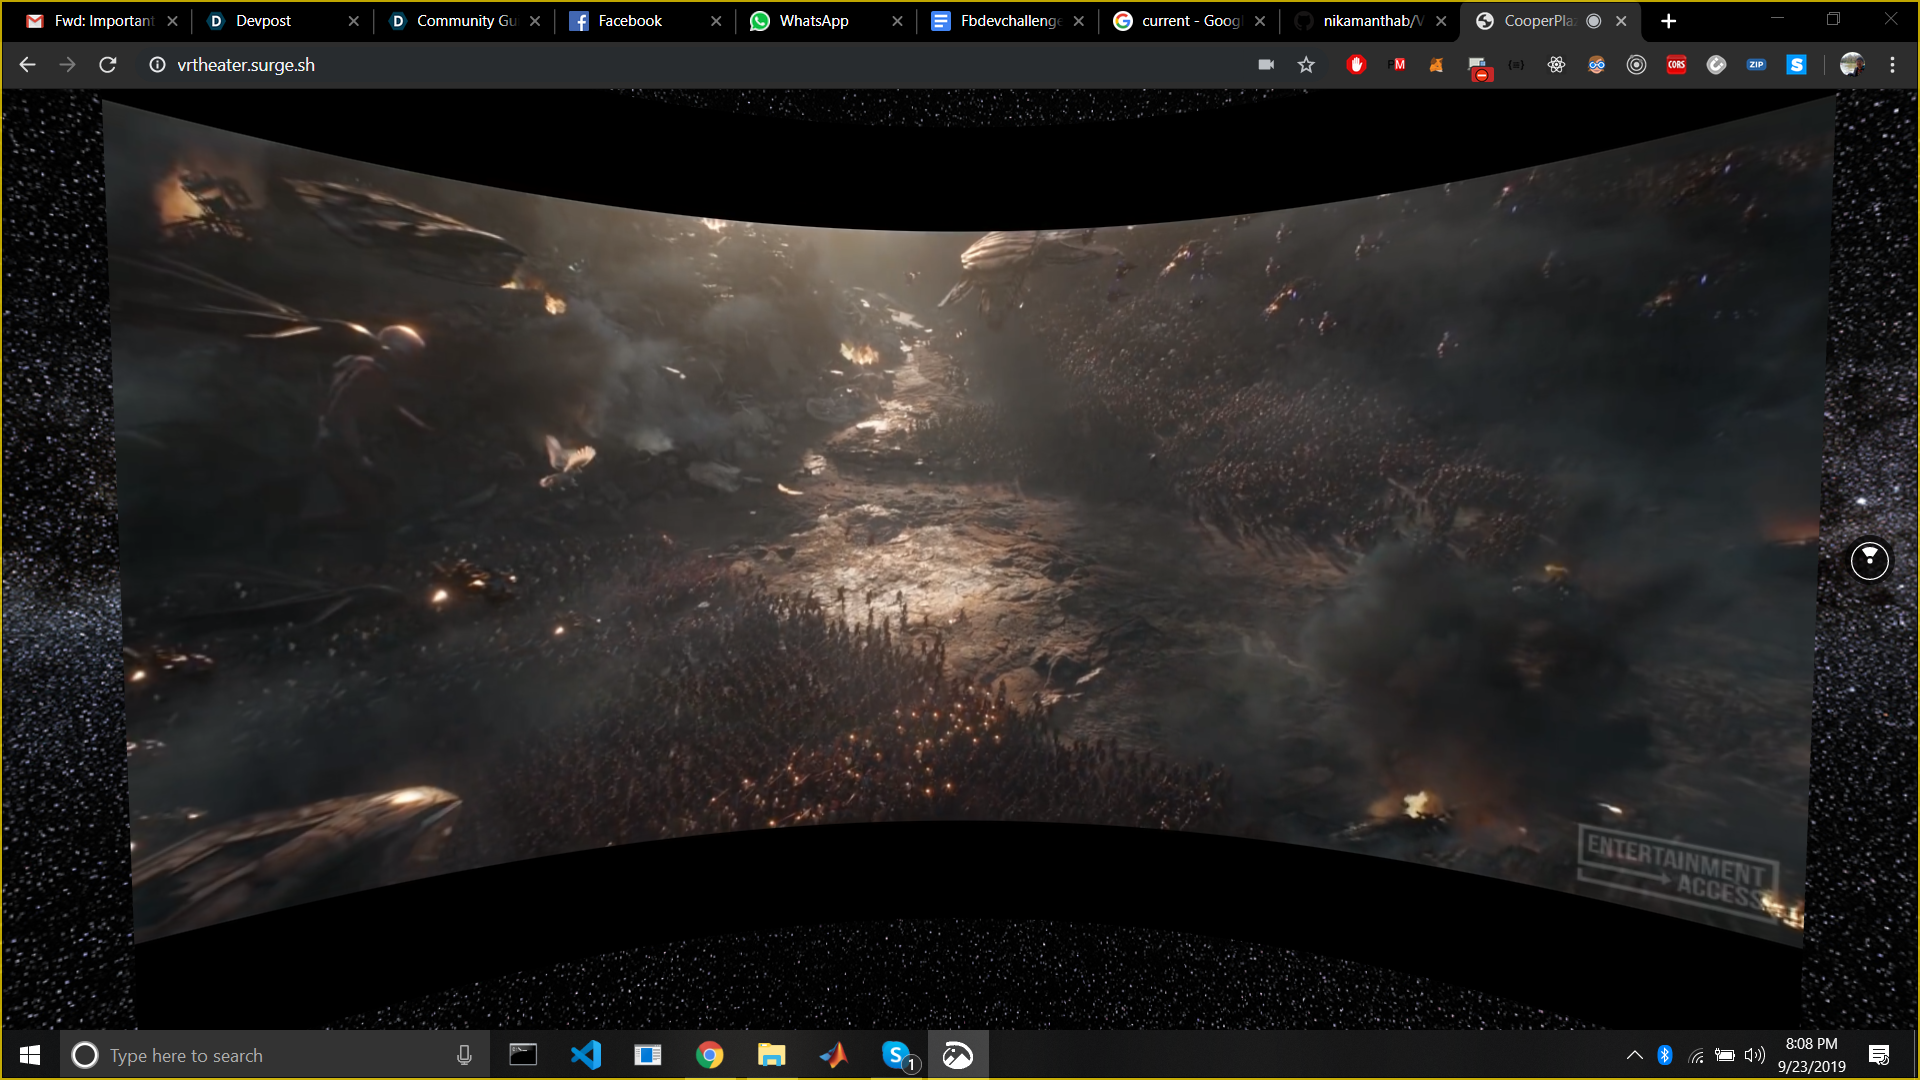The height and width of the screenshot is (1080, 1920).
Task: Click the blue S extension icon
Action: coord(1796,65)
